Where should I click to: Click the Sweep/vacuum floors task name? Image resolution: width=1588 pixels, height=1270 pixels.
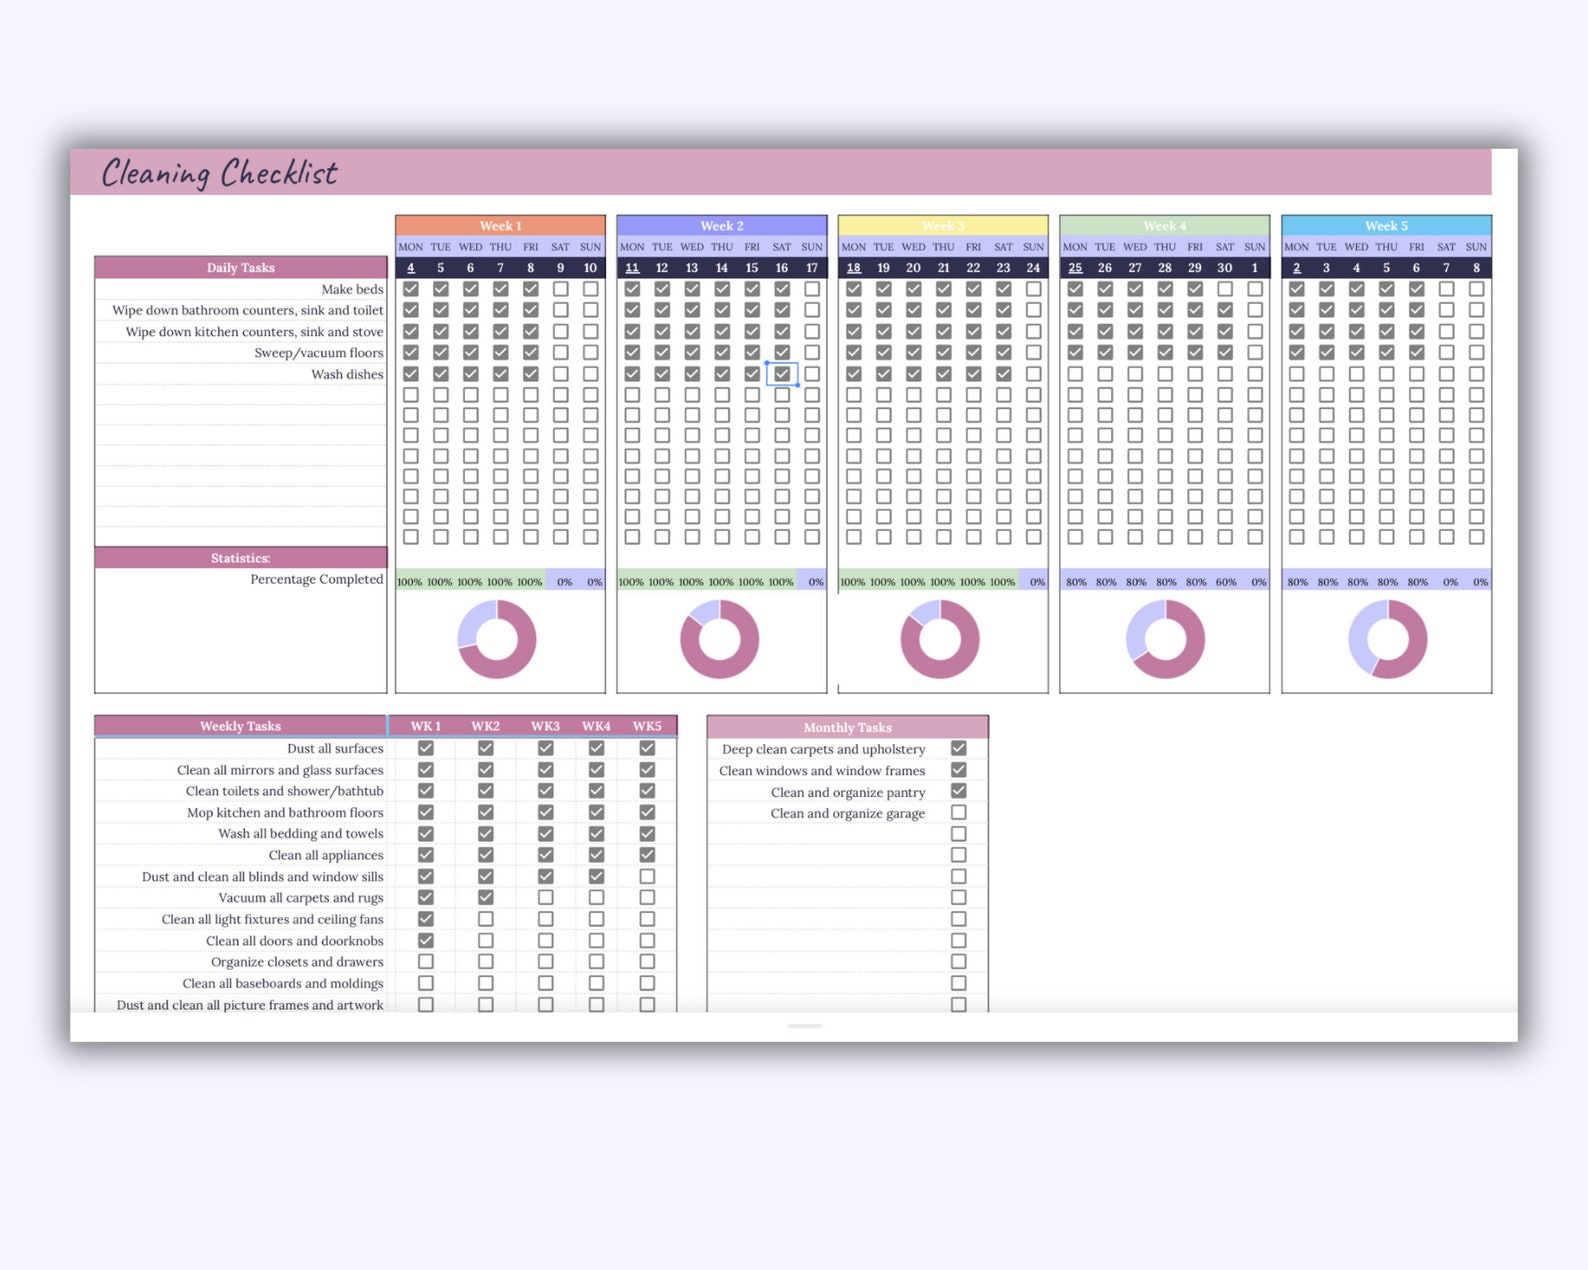(x=319, y=353)
